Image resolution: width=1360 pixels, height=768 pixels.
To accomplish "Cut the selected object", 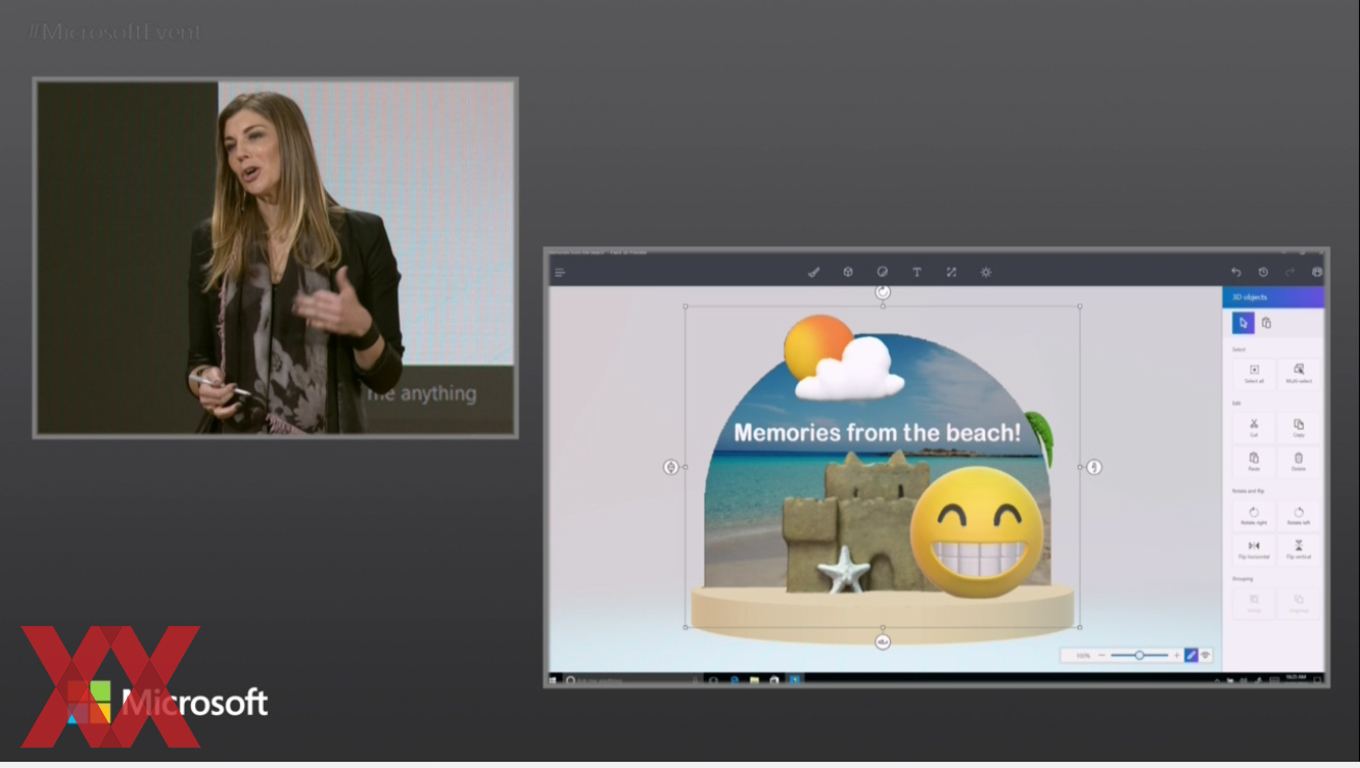I will [x=1254, y=428].
